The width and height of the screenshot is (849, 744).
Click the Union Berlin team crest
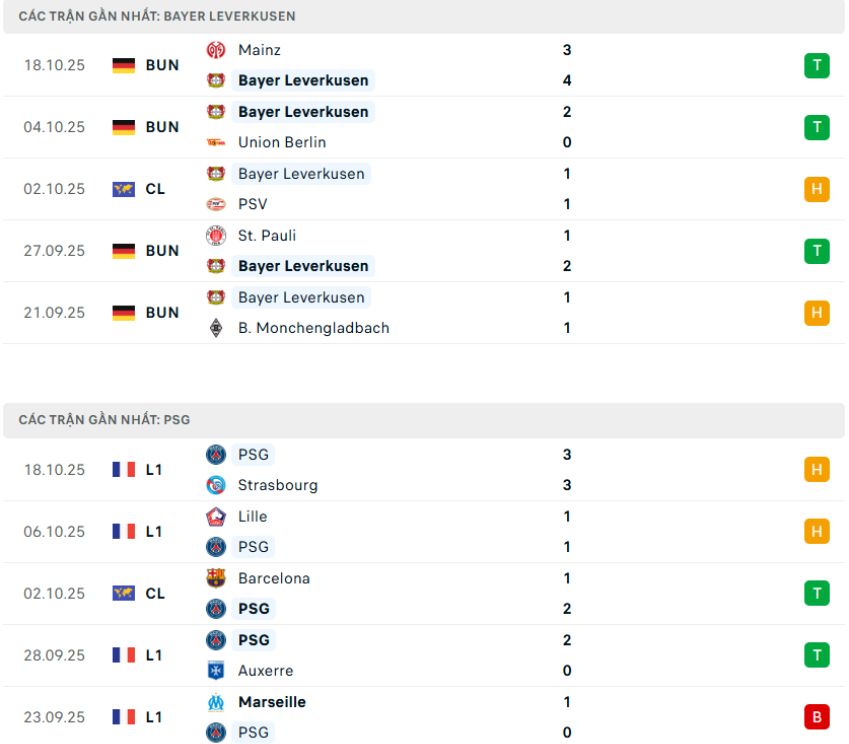216,142
